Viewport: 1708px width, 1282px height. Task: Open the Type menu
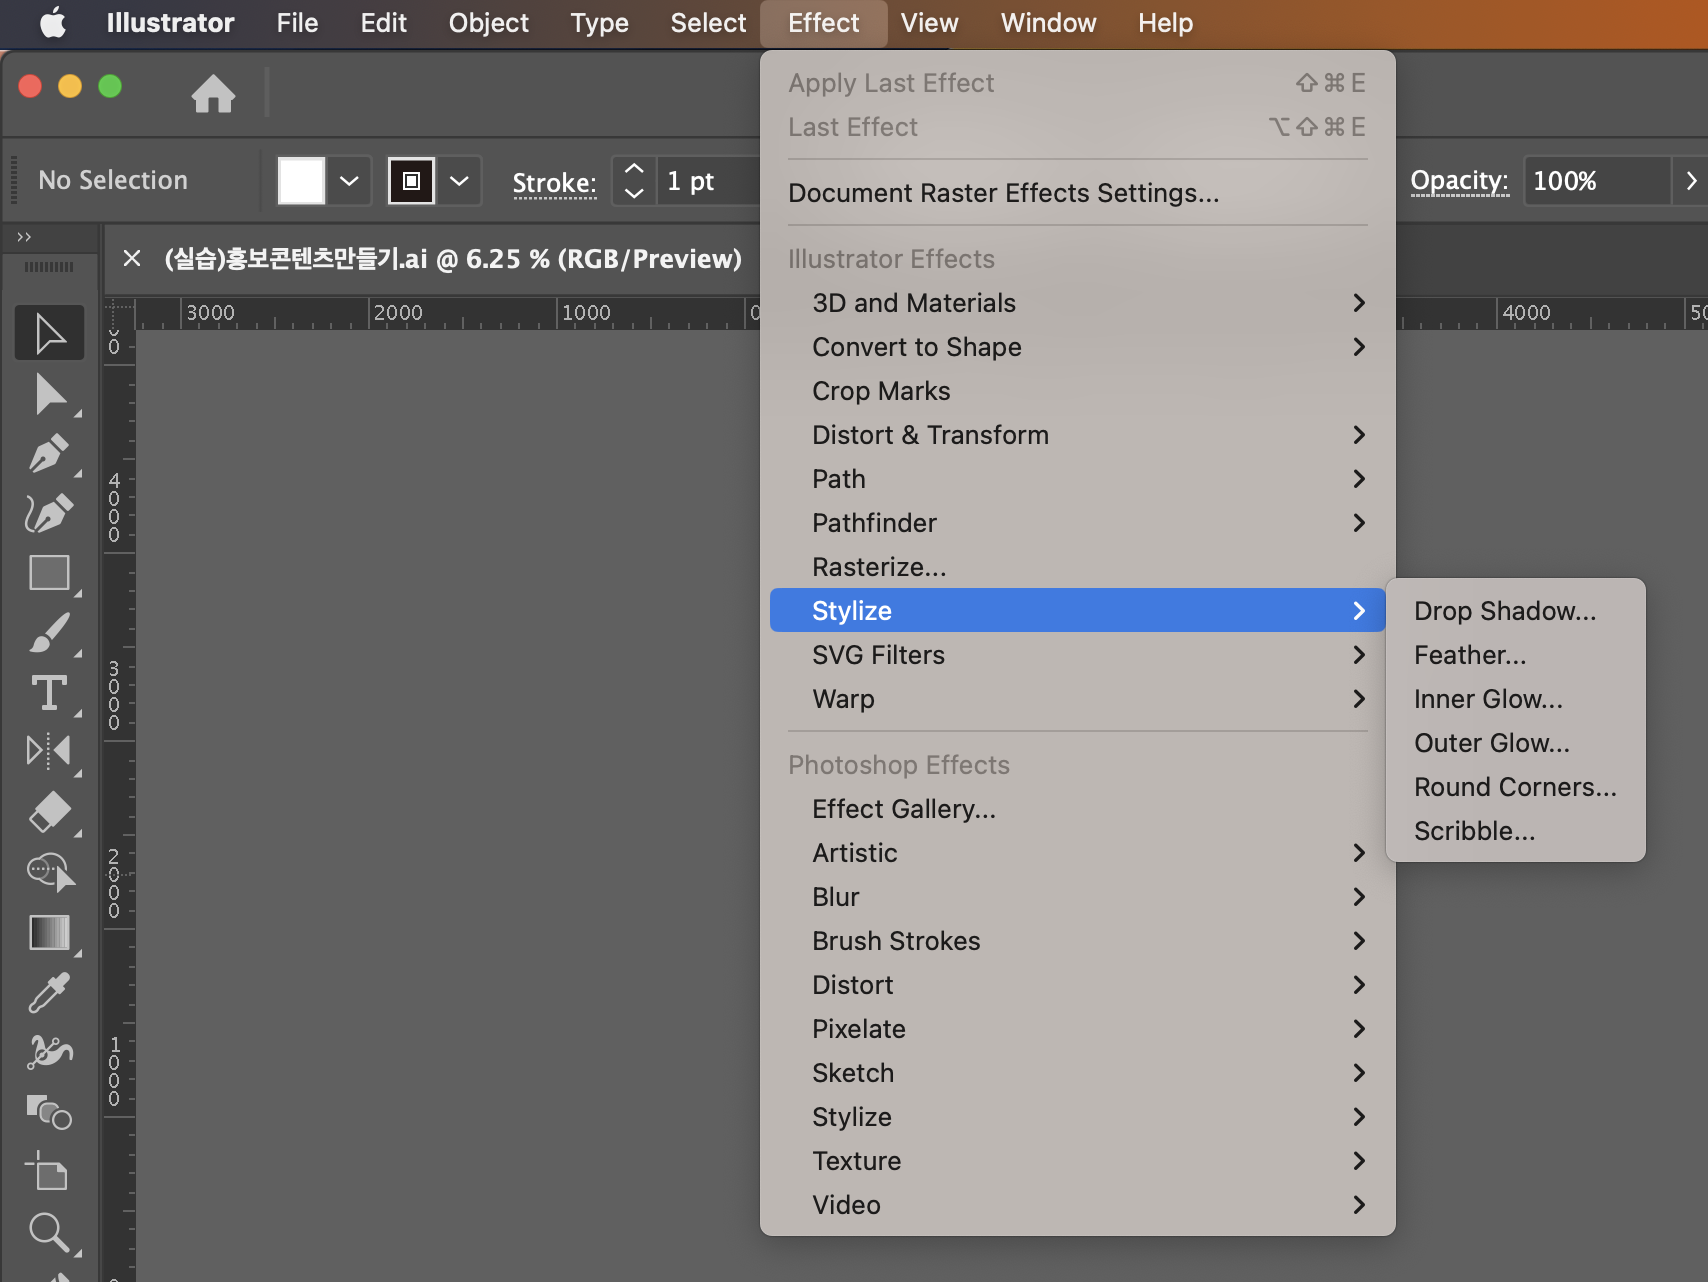click(x=599, y=23)
